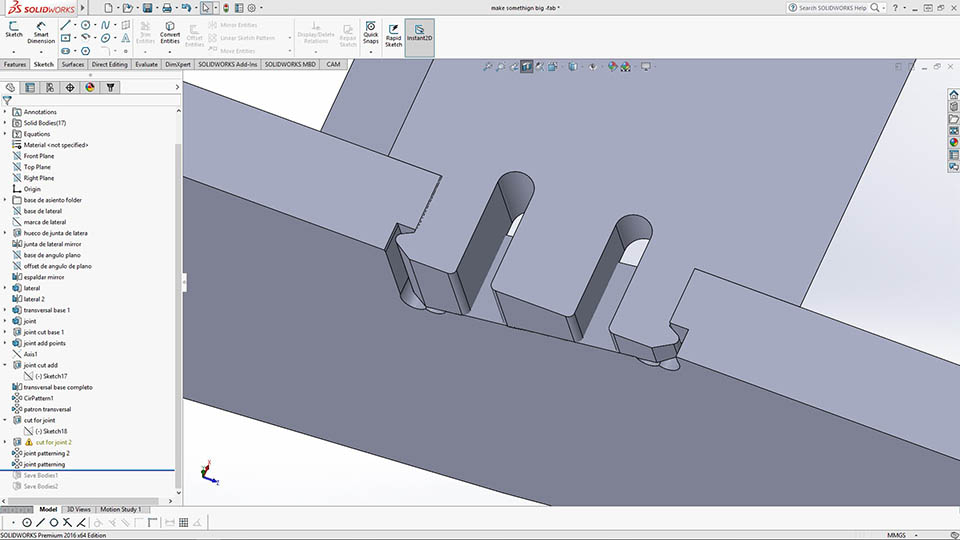Select the Spline sketch tool
This screenshot has height=540, width=960.
point(105,25)
